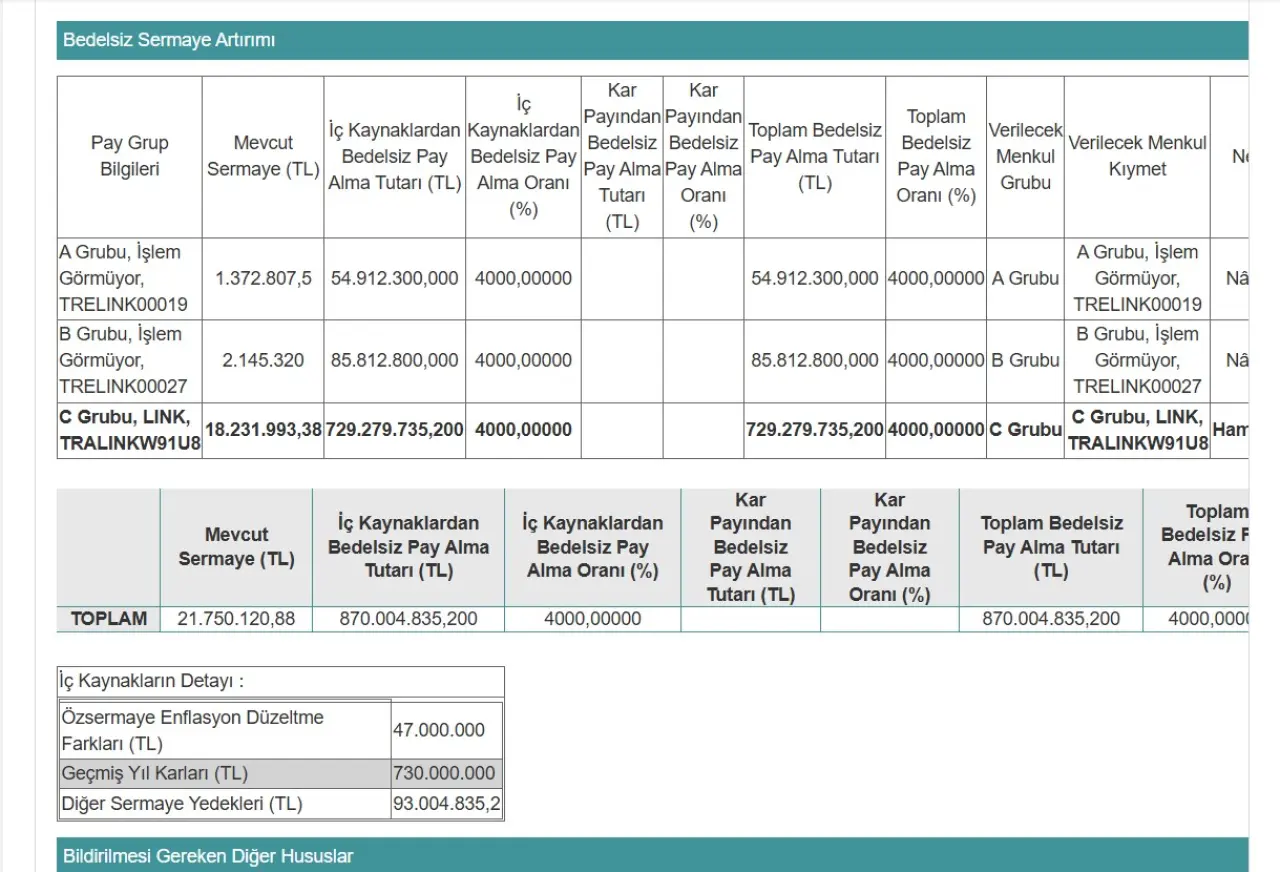Screen dimensions: 1280x872
Task: Select the 93.004.835,2 value cell
Action: 446,804
